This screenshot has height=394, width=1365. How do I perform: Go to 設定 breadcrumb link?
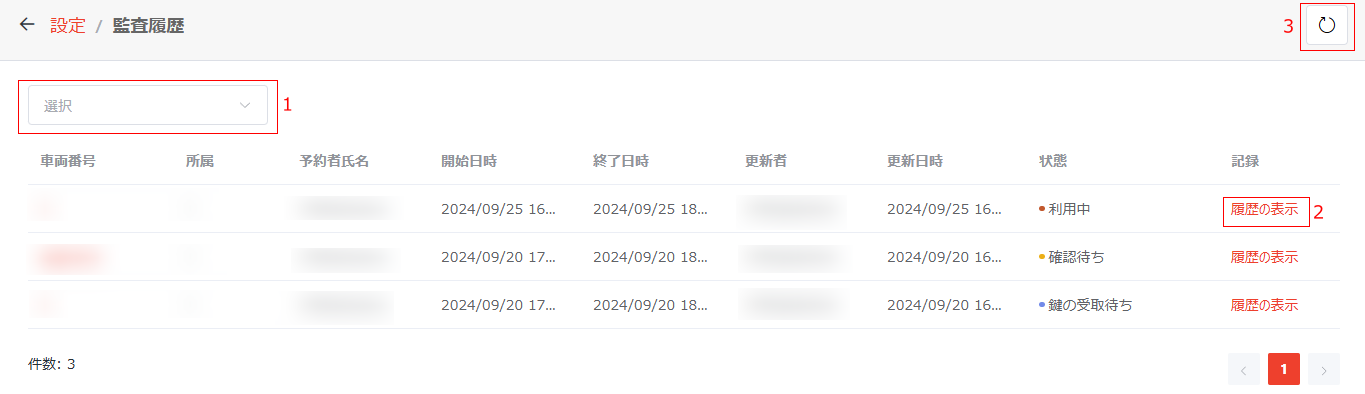(68, 26)
